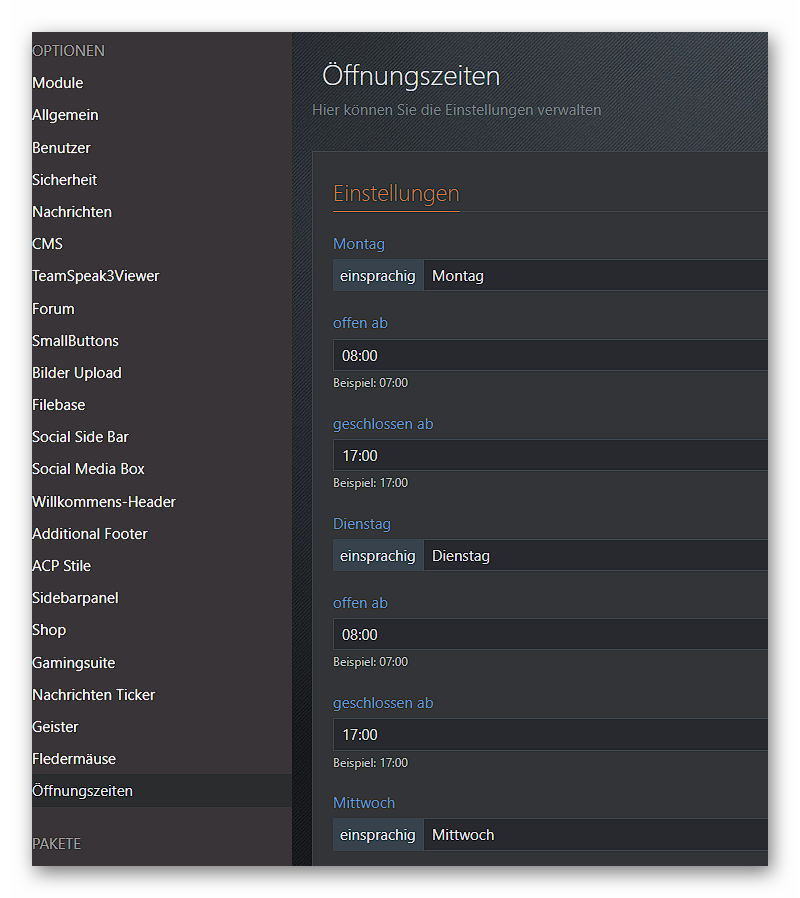Expand einsprachig selector for Mittwoch

coord(377,835)
